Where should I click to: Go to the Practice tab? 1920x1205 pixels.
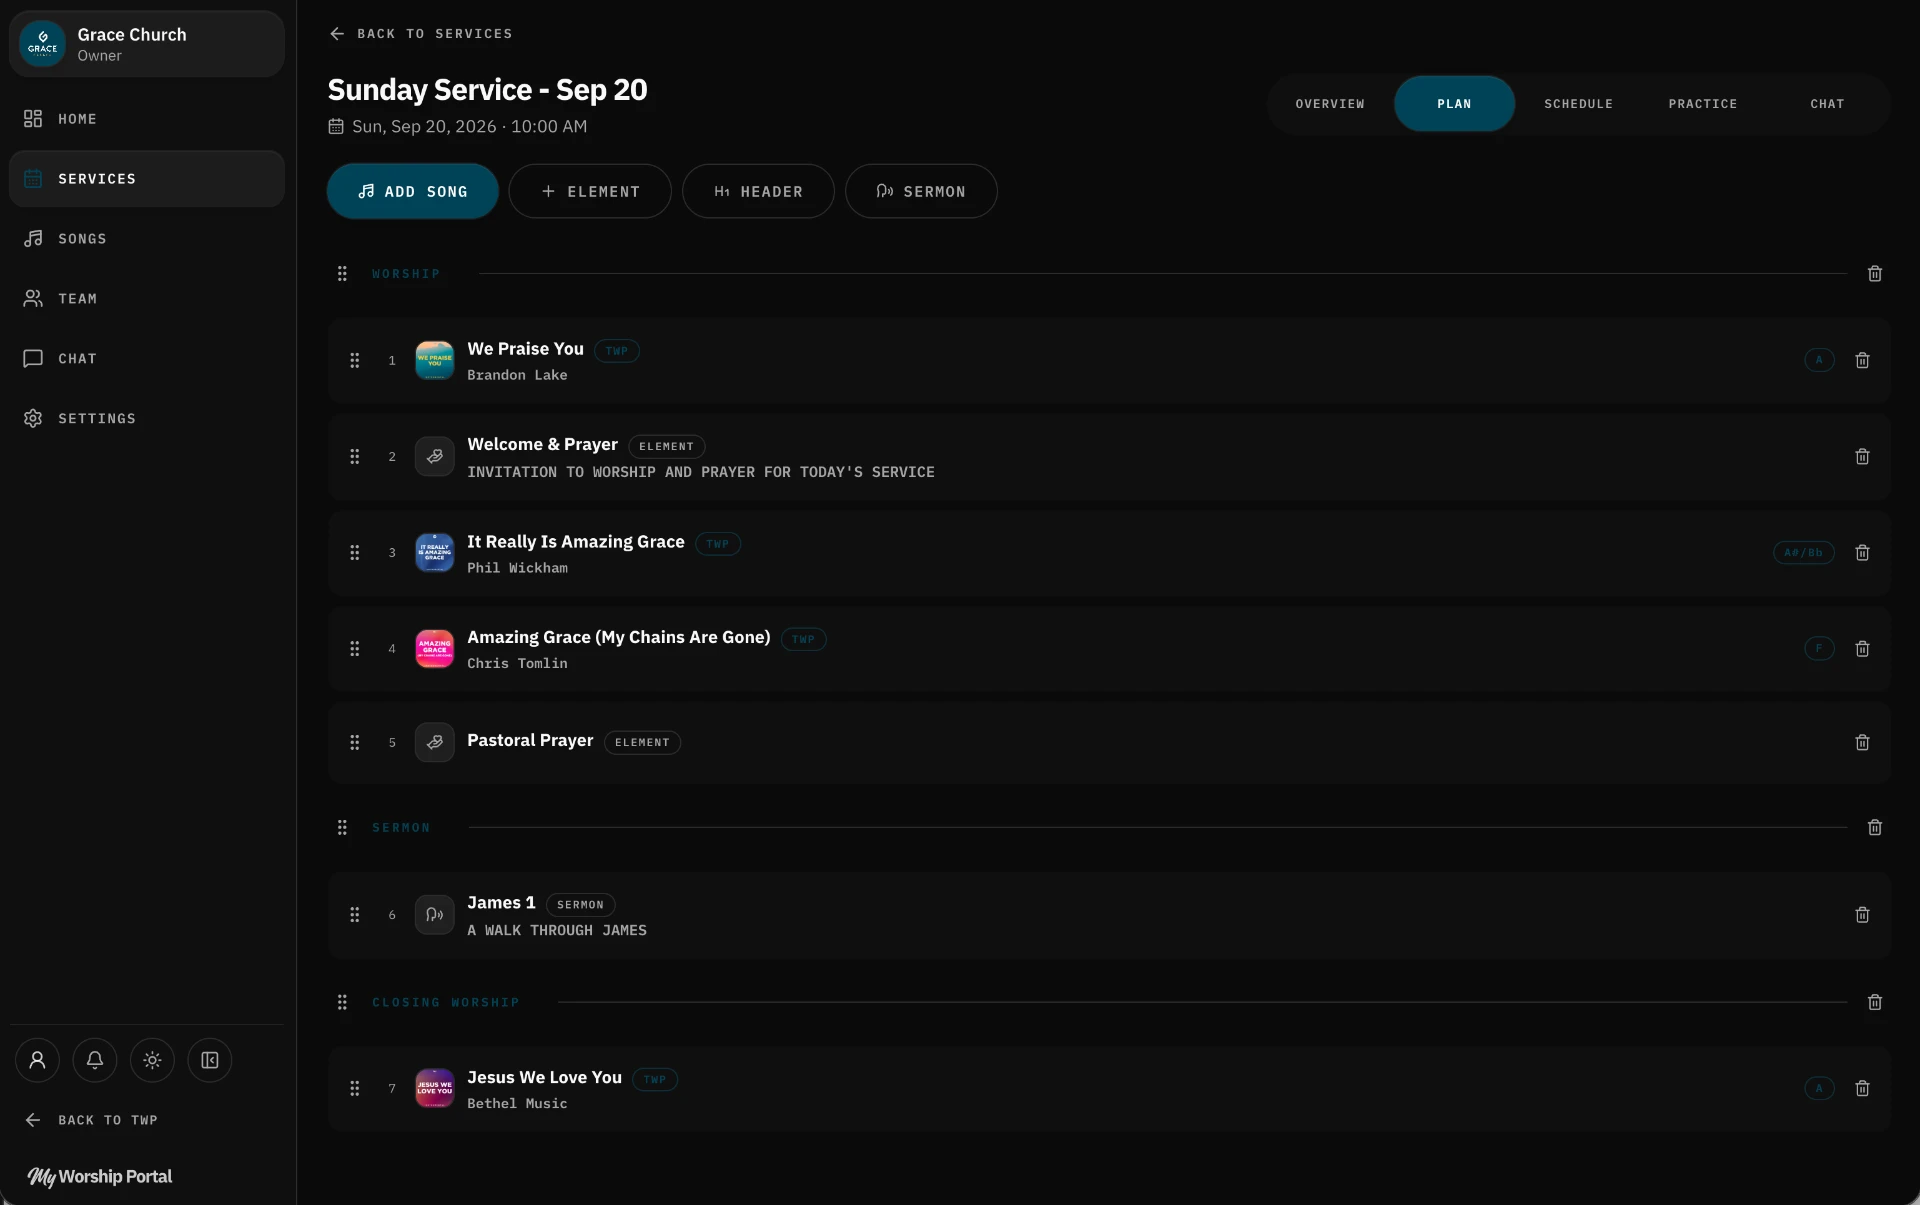point(1703,104)
